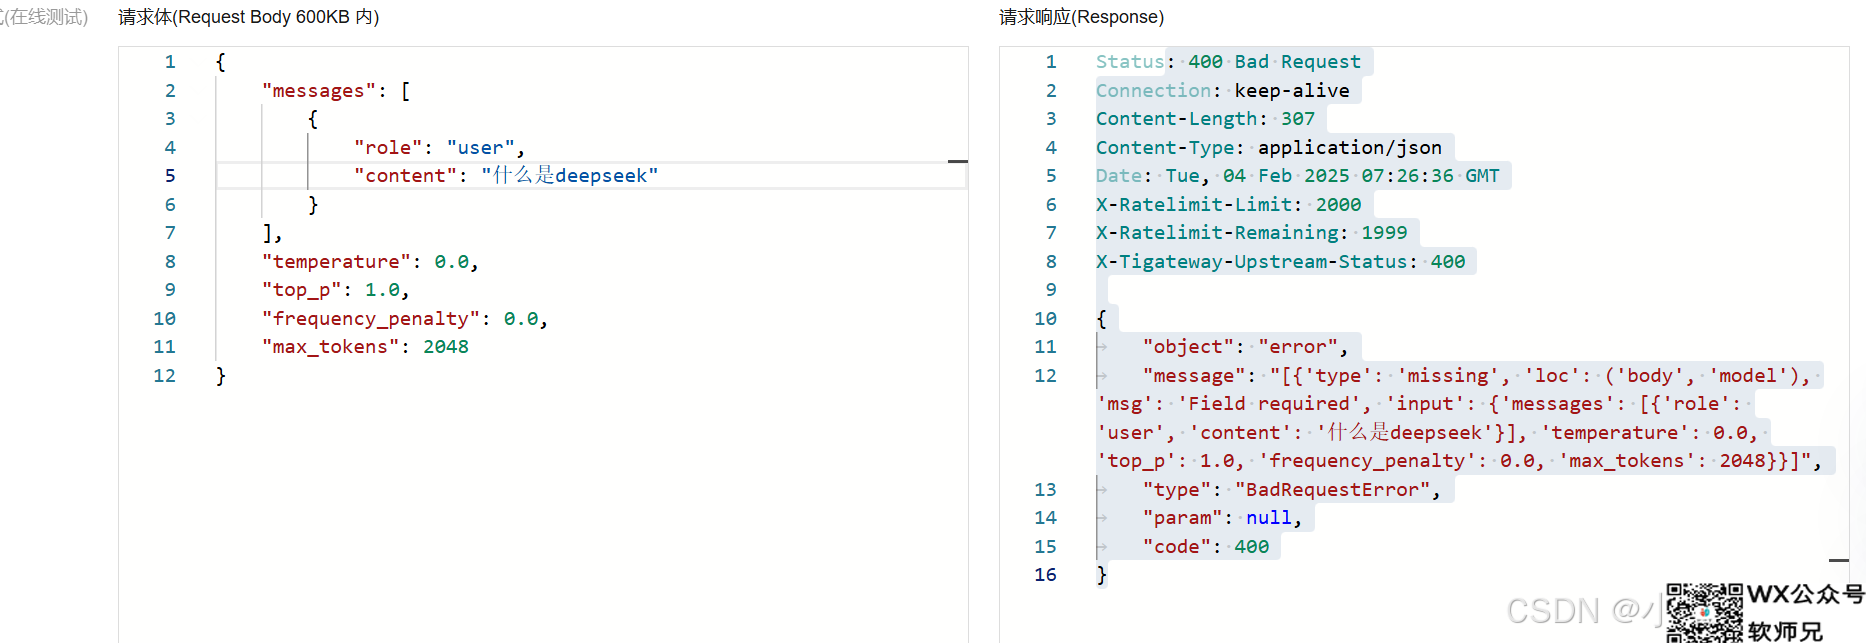Screen dimensions: 1866x643
Task: Click "type": "BadRequestError" in the response
Action: tap(1291, 490)
